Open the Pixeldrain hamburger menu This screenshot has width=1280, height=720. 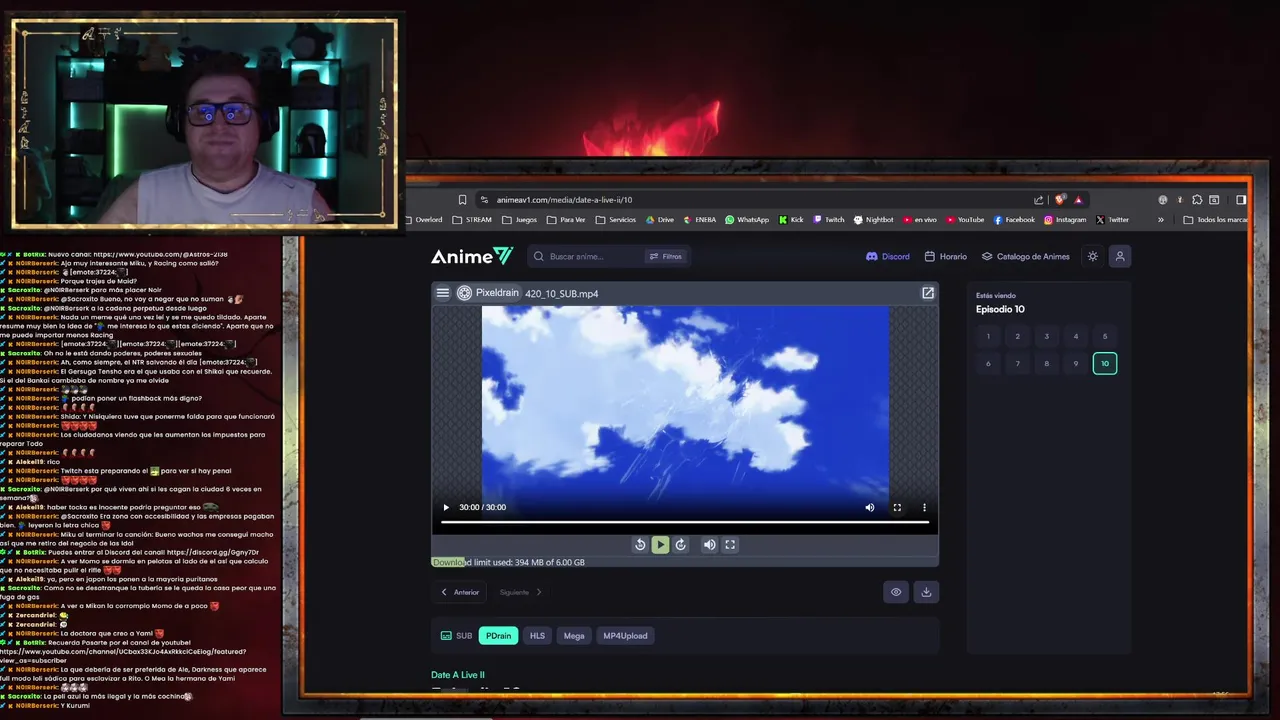tap(442, 293)
